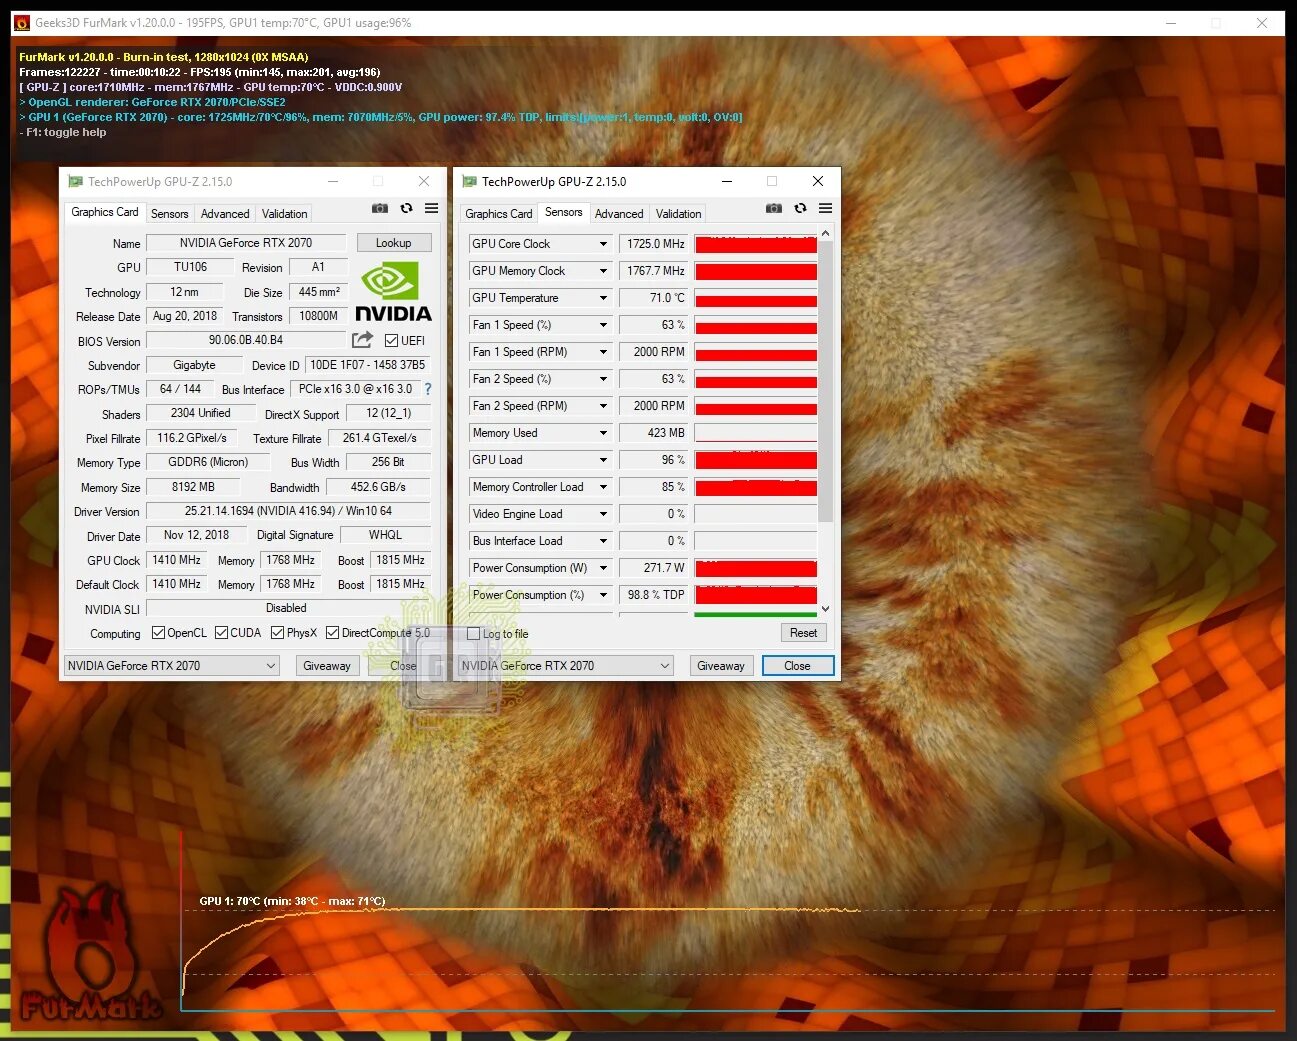Open the Fan 2 Speed (%) sensor dropdown
The height and width of the screenshot is (1041, 1297).
pos(603,379)
